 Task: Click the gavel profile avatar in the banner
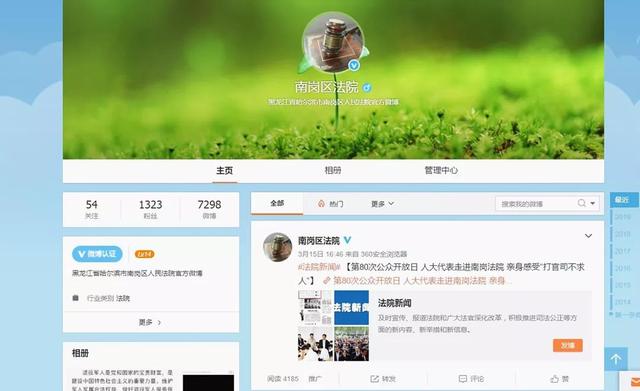[333, 42]
